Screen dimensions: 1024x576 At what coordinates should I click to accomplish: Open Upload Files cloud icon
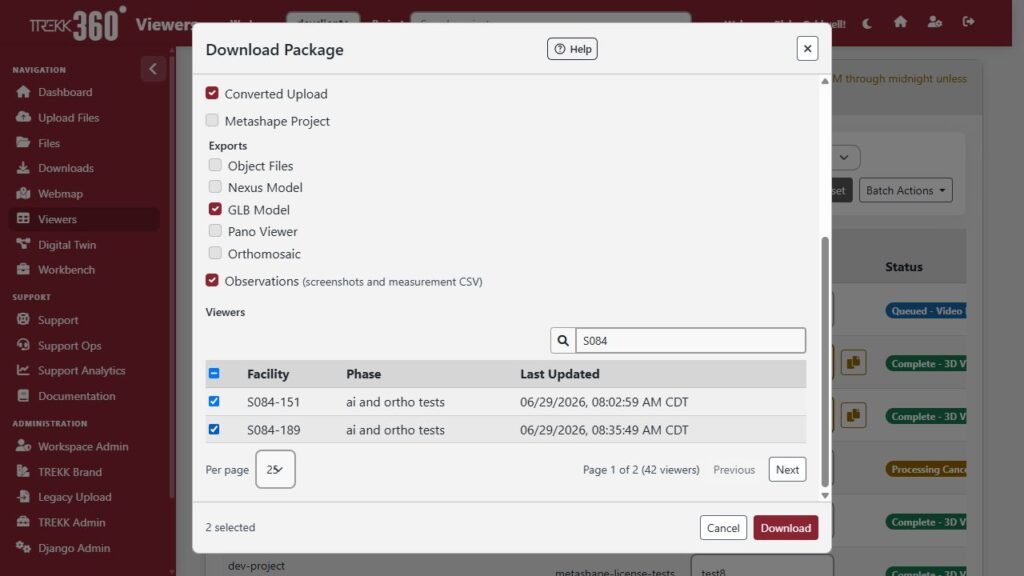coord(24,117)
